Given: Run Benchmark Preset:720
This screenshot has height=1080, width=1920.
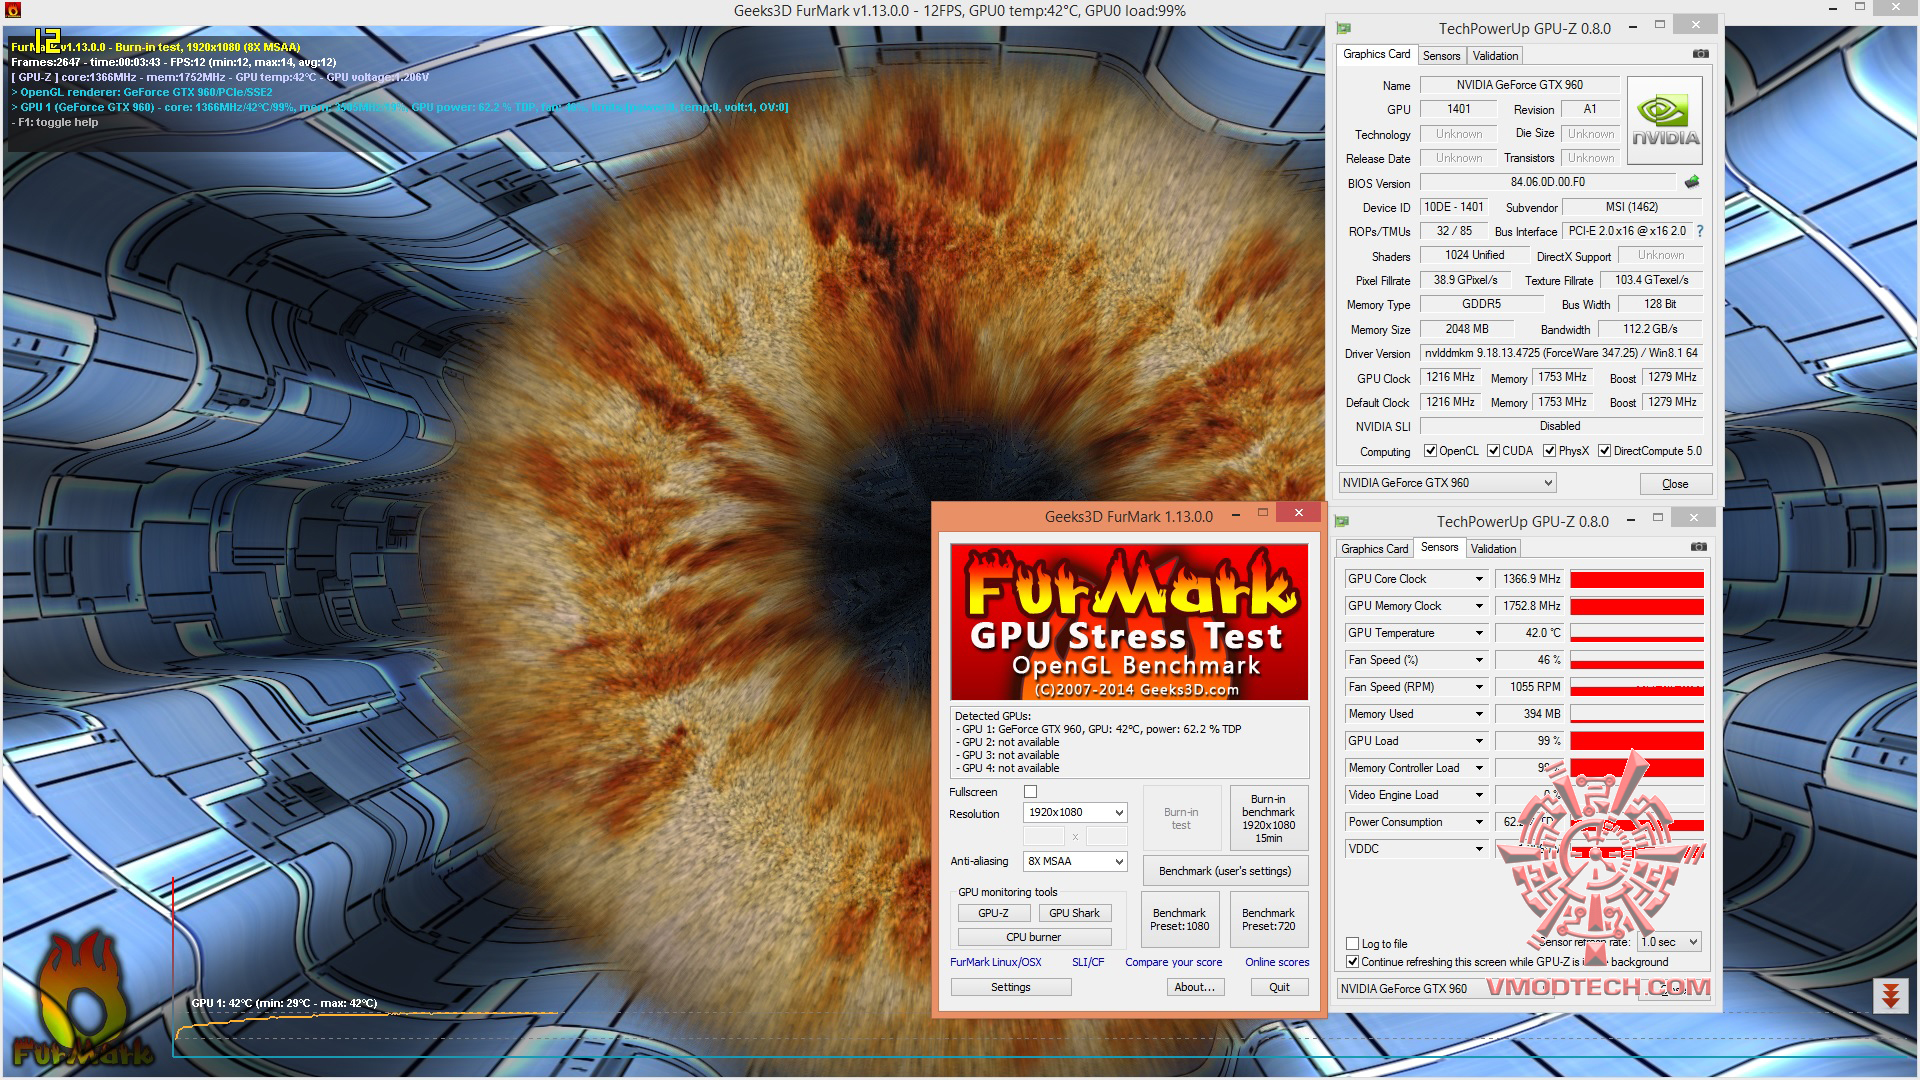Looking at the screenshot, I should tap(1268, 919).
